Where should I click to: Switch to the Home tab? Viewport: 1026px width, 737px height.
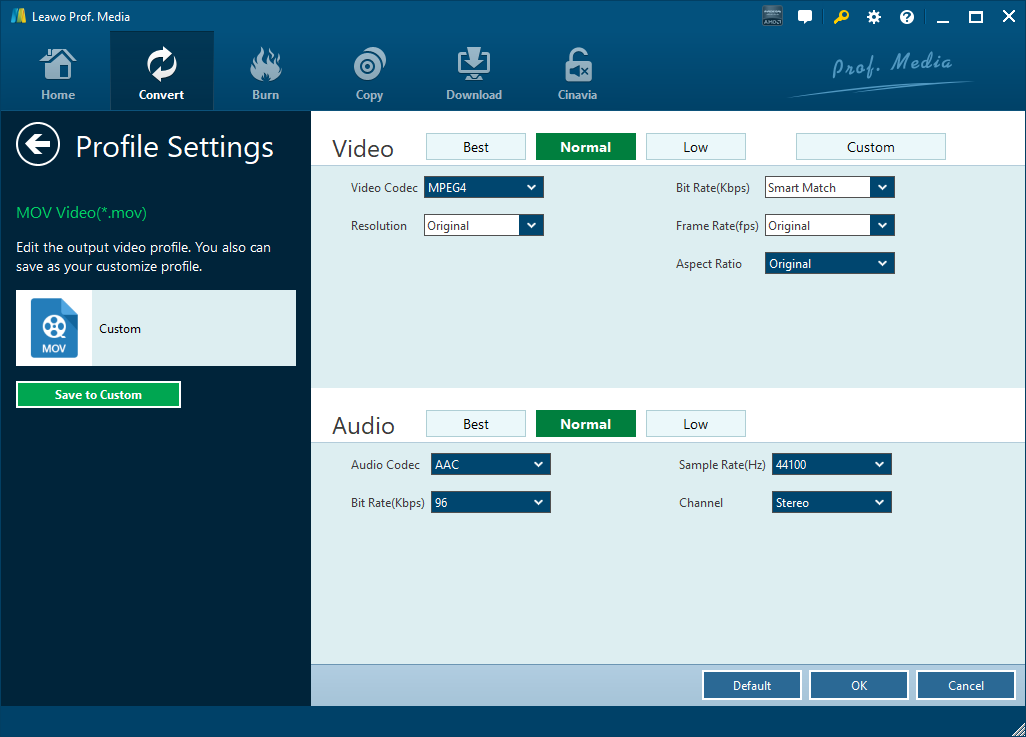tap(58, 74)
